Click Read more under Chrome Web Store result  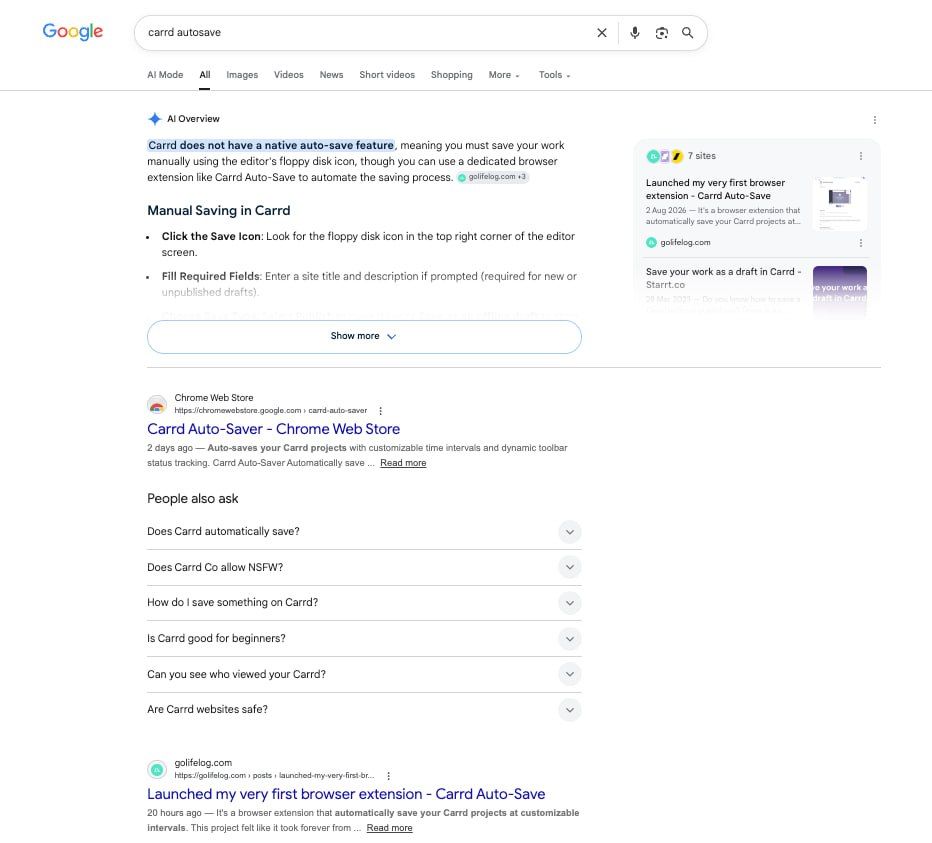pyautogui.click(x=403, y=463)
